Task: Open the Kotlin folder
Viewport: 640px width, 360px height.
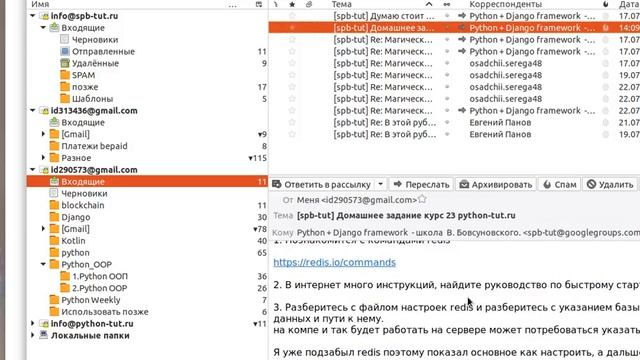Action: point(73,241)
